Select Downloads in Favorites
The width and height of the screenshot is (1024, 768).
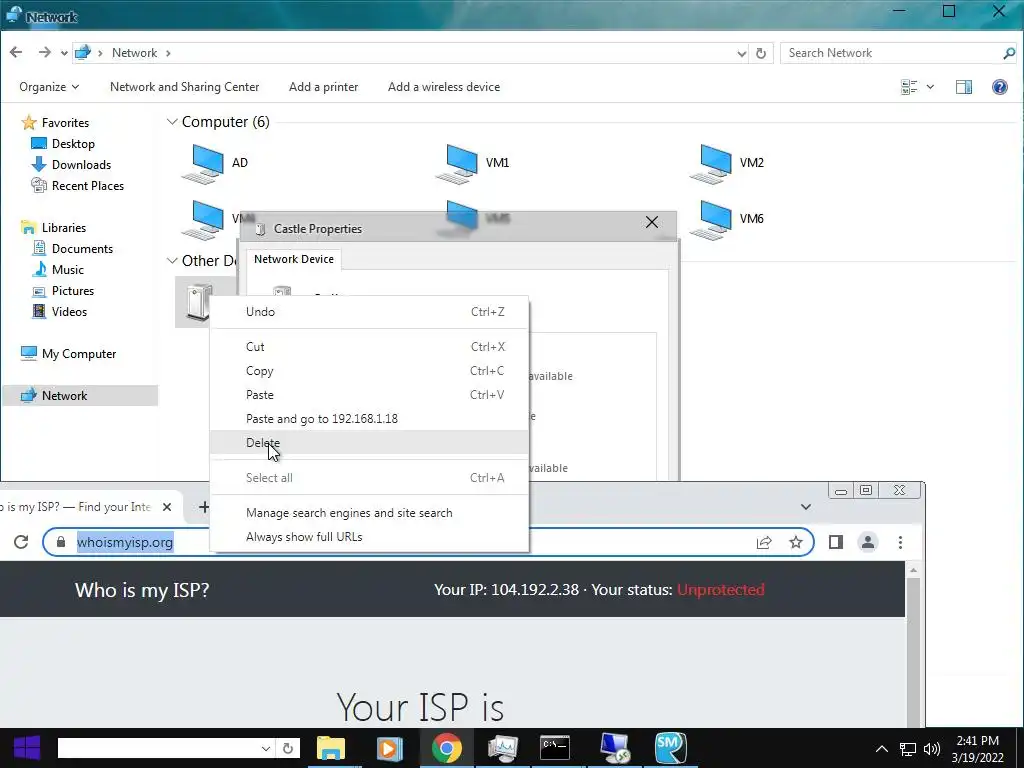(71, 165)
